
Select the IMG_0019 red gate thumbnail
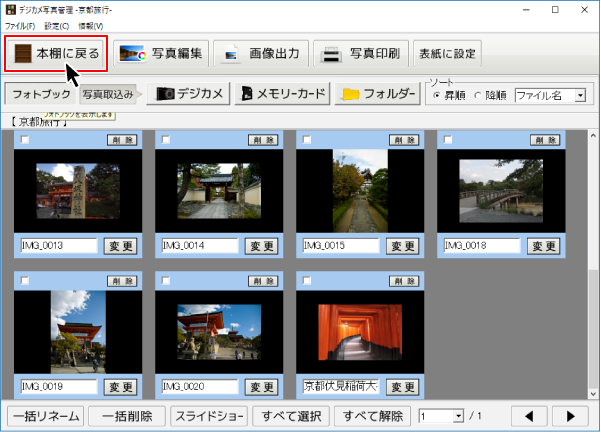[78, 332]
